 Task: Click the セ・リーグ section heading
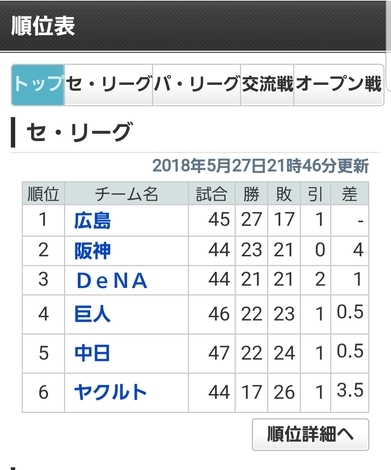(79, 132)
